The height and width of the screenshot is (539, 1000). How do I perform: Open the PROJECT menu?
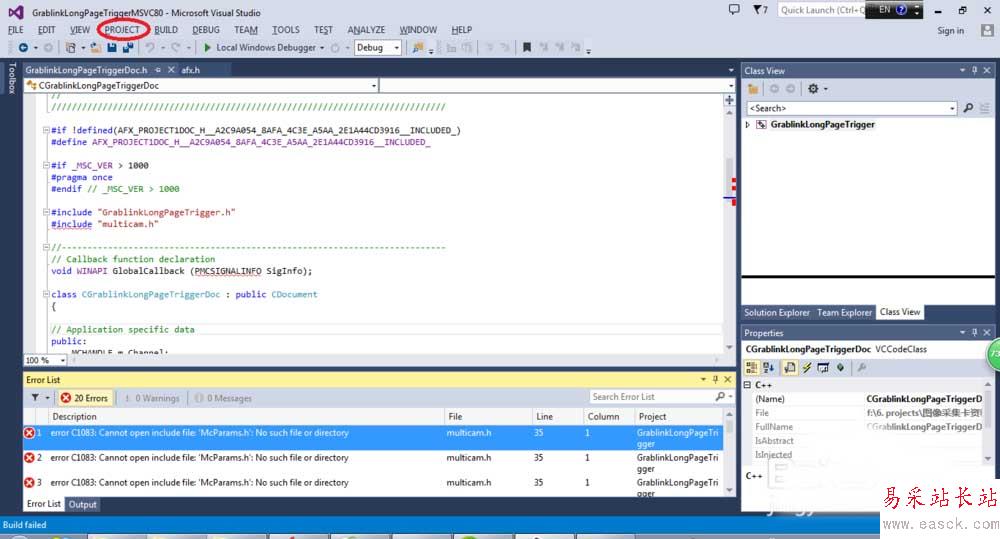(122, 30)
